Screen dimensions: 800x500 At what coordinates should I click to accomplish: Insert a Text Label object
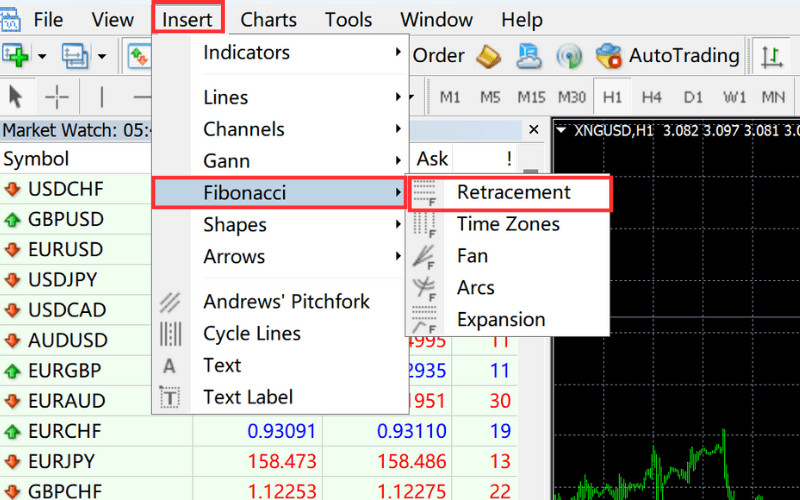click(x=248, y=397)
